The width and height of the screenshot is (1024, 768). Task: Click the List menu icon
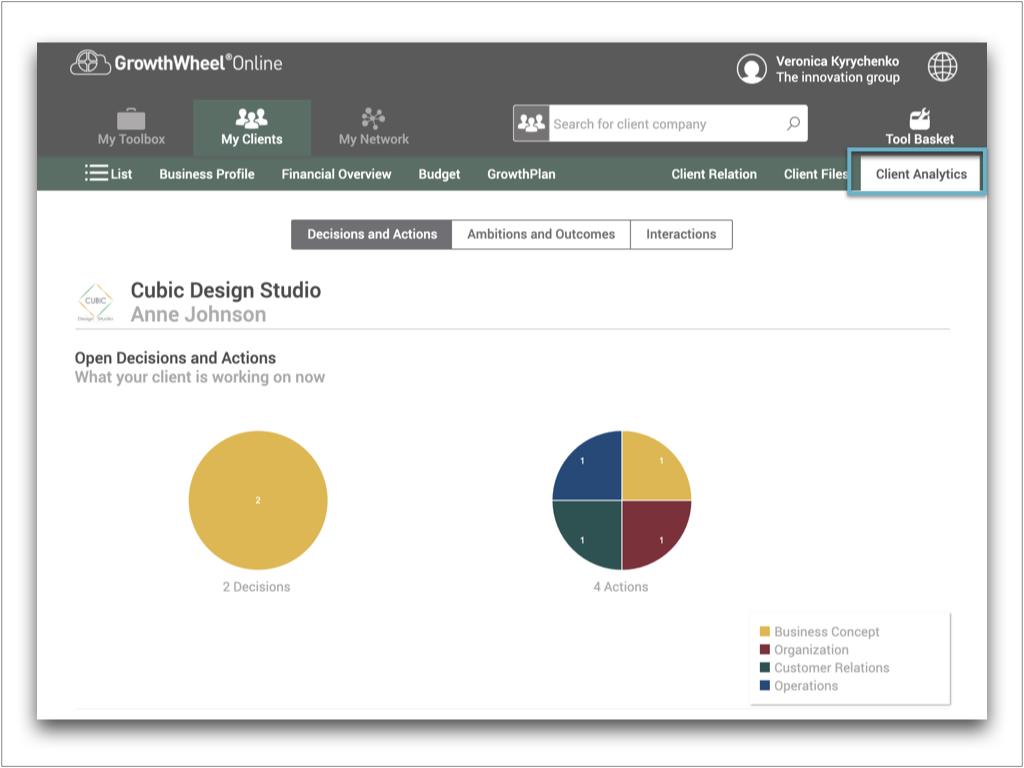(97, 173)
